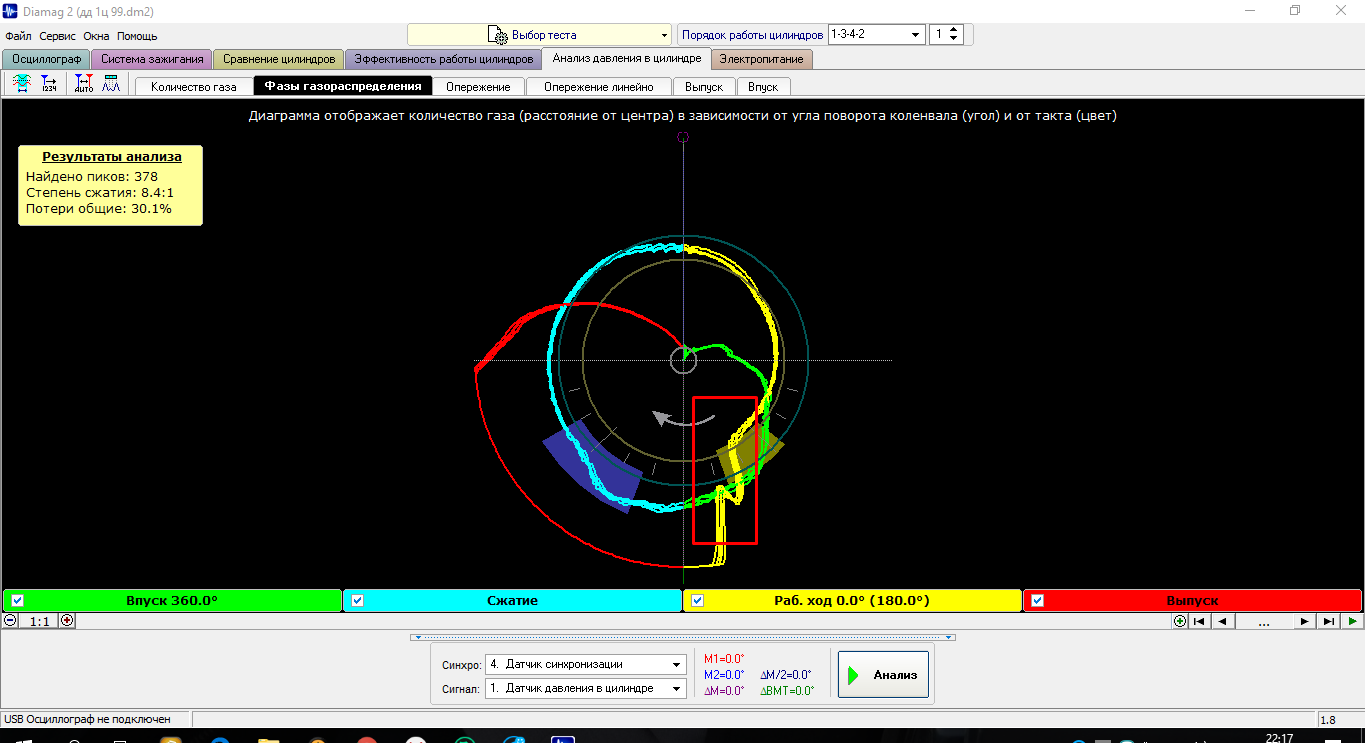Go to the next record arrow
Image resolution: width=1365 pixels, height=743 pixels.
click(x=1304, y=621)
